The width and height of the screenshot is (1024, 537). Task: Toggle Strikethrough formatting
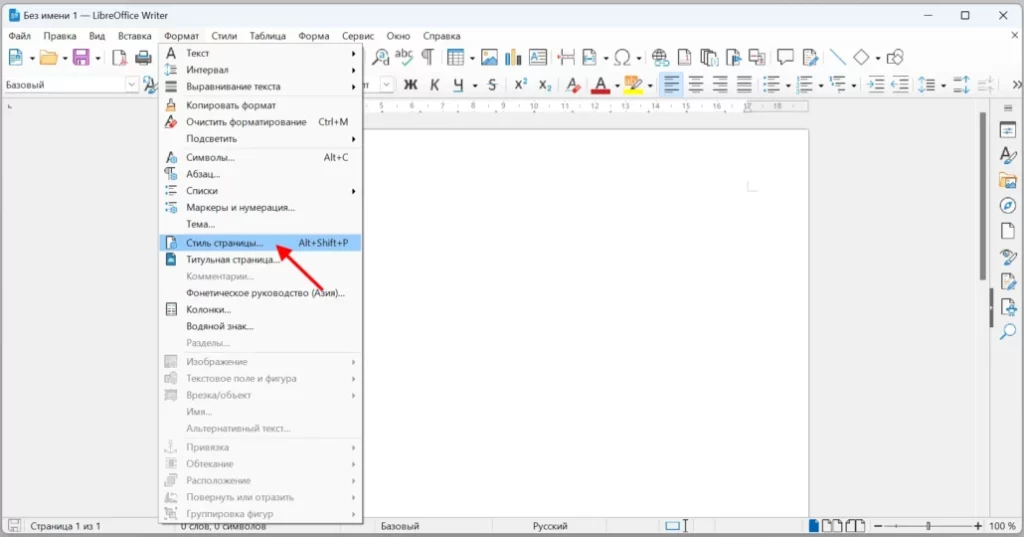click(x=492, y=84)
